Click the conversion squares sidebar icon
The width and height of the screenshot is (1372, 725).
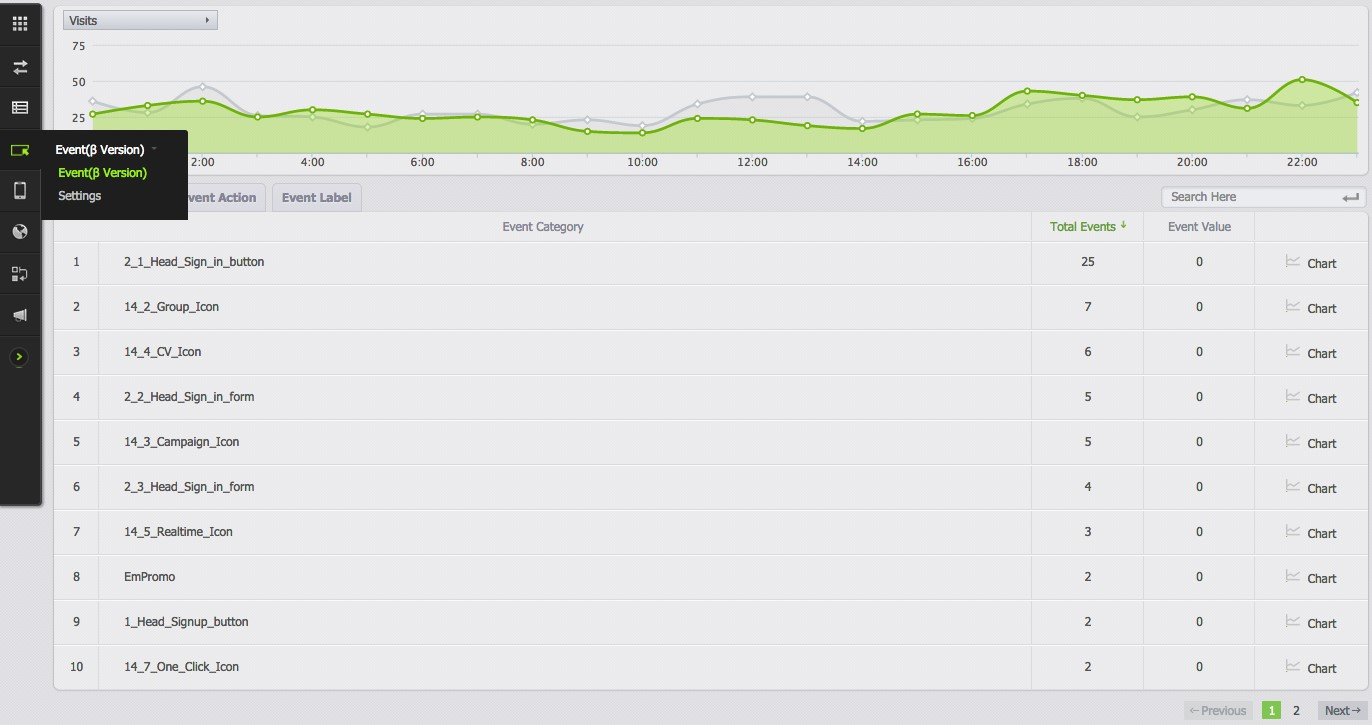20,274
